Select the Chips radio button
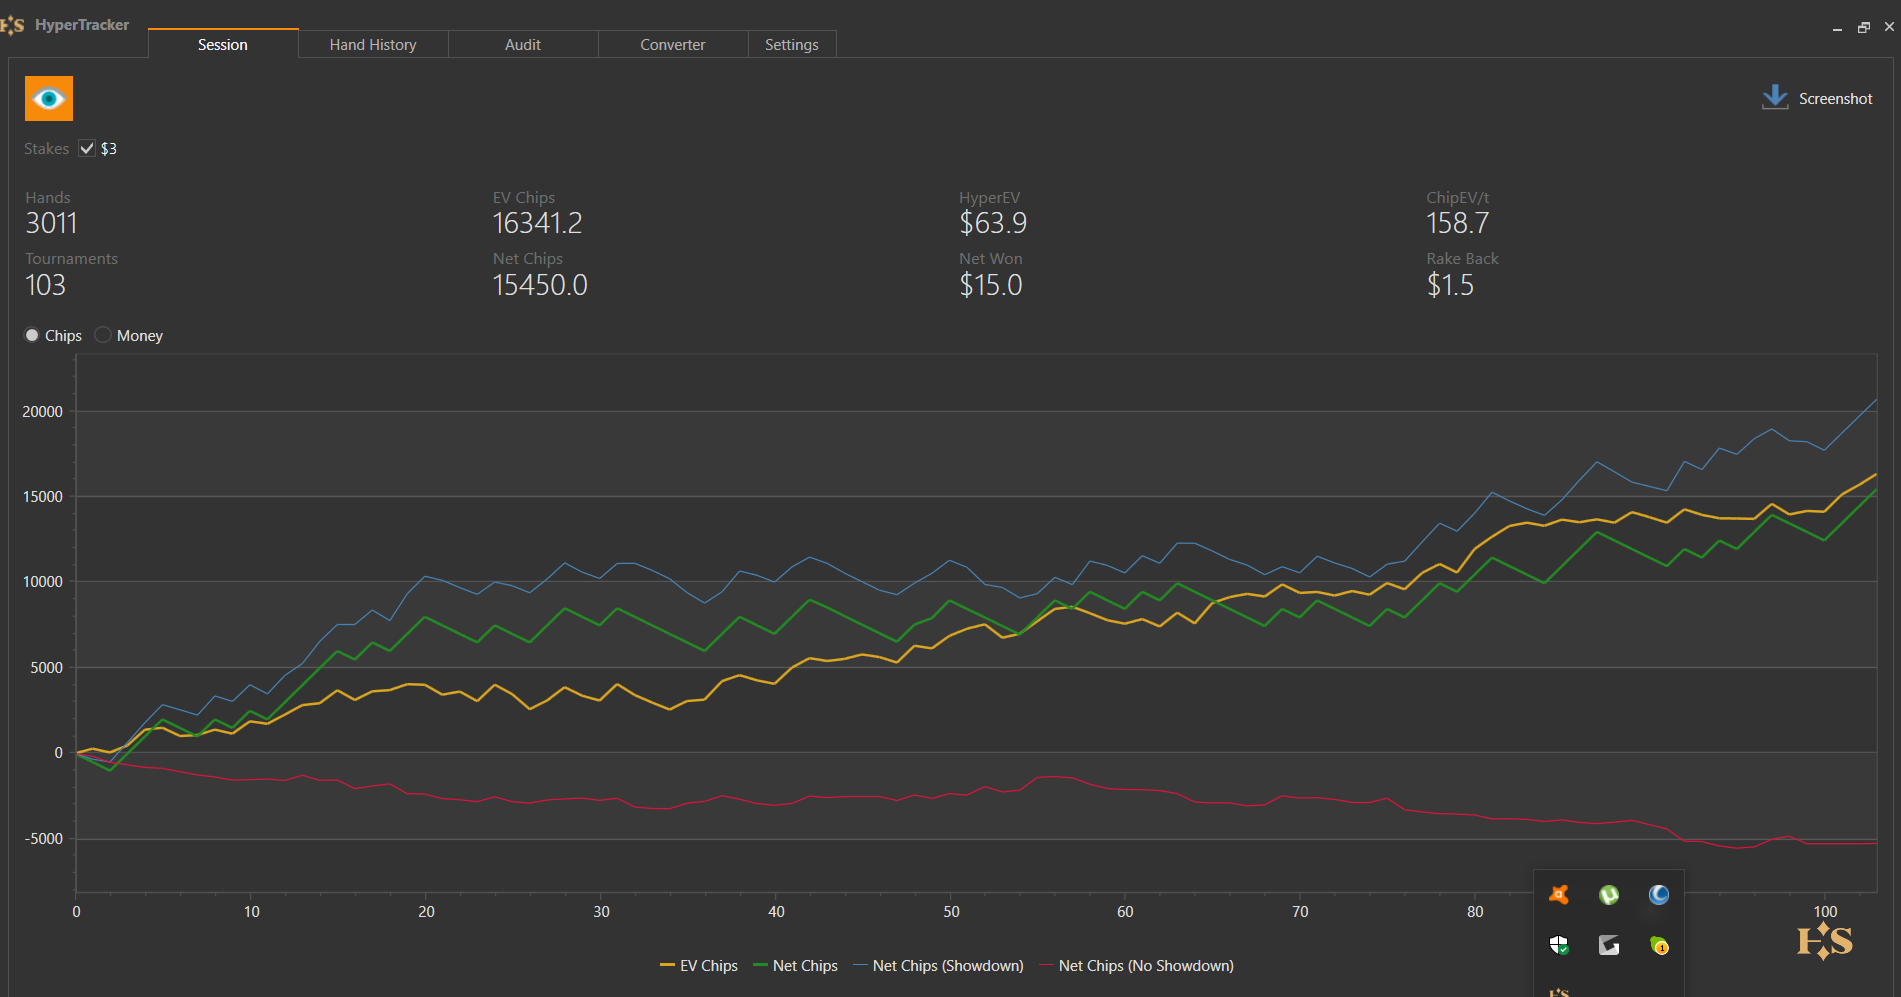This screenshot has width=1901, height=997. click(32, 335)
